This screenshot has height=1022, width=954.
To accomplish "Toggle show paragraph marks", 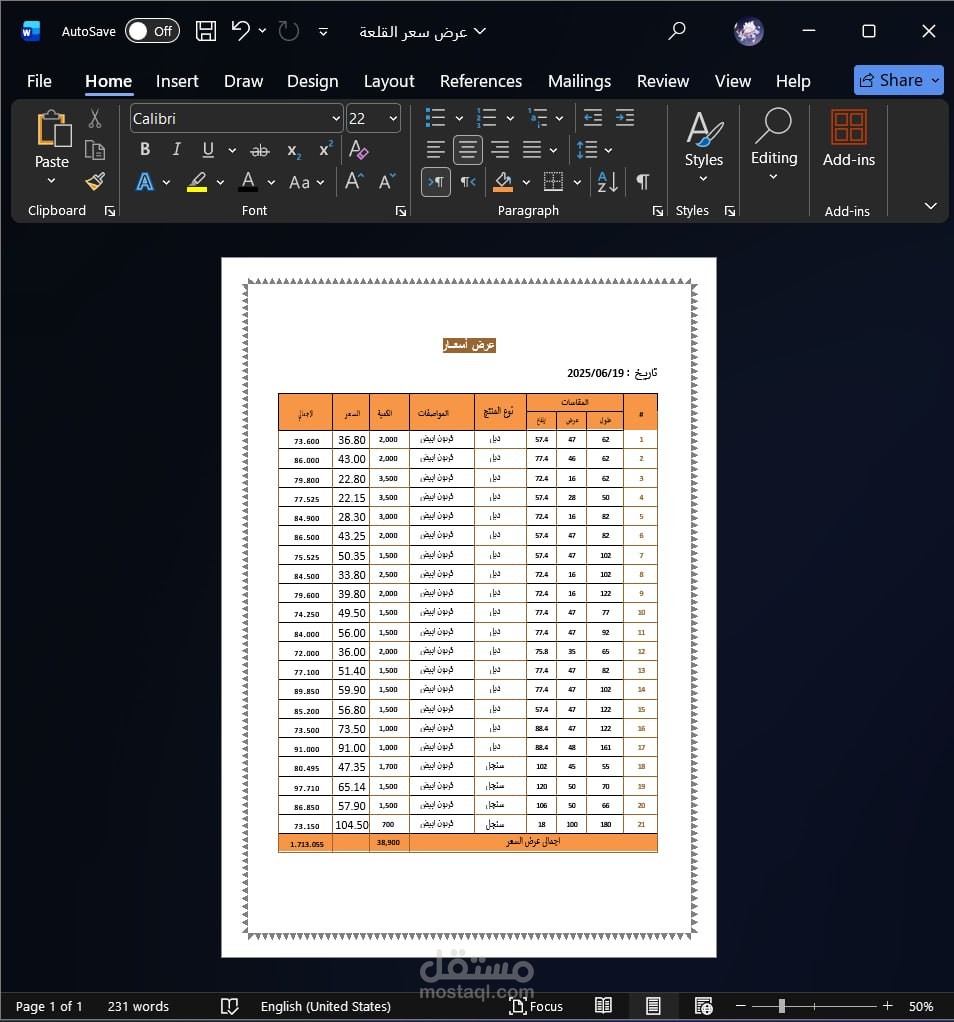I will (643, 182).
